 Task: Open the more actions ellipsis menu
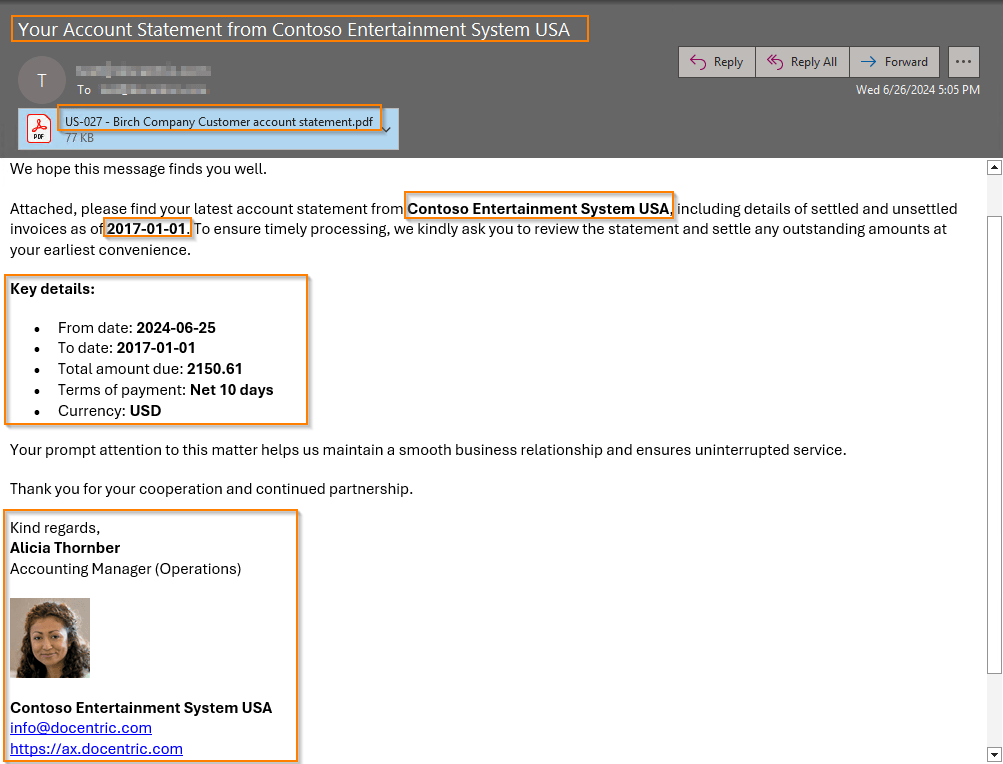(963, 62)
